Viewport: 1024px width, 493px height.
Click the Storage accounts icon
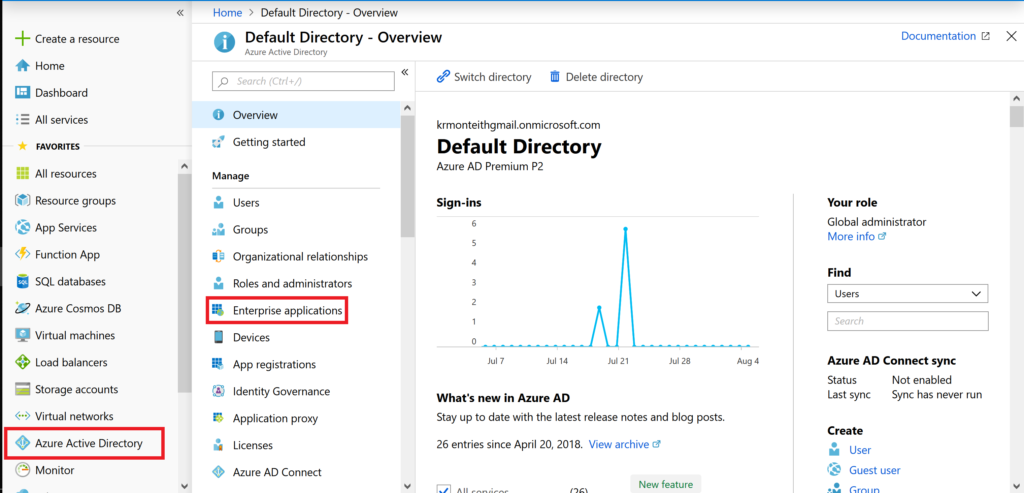pyautogui.click(x=23, y=389)
